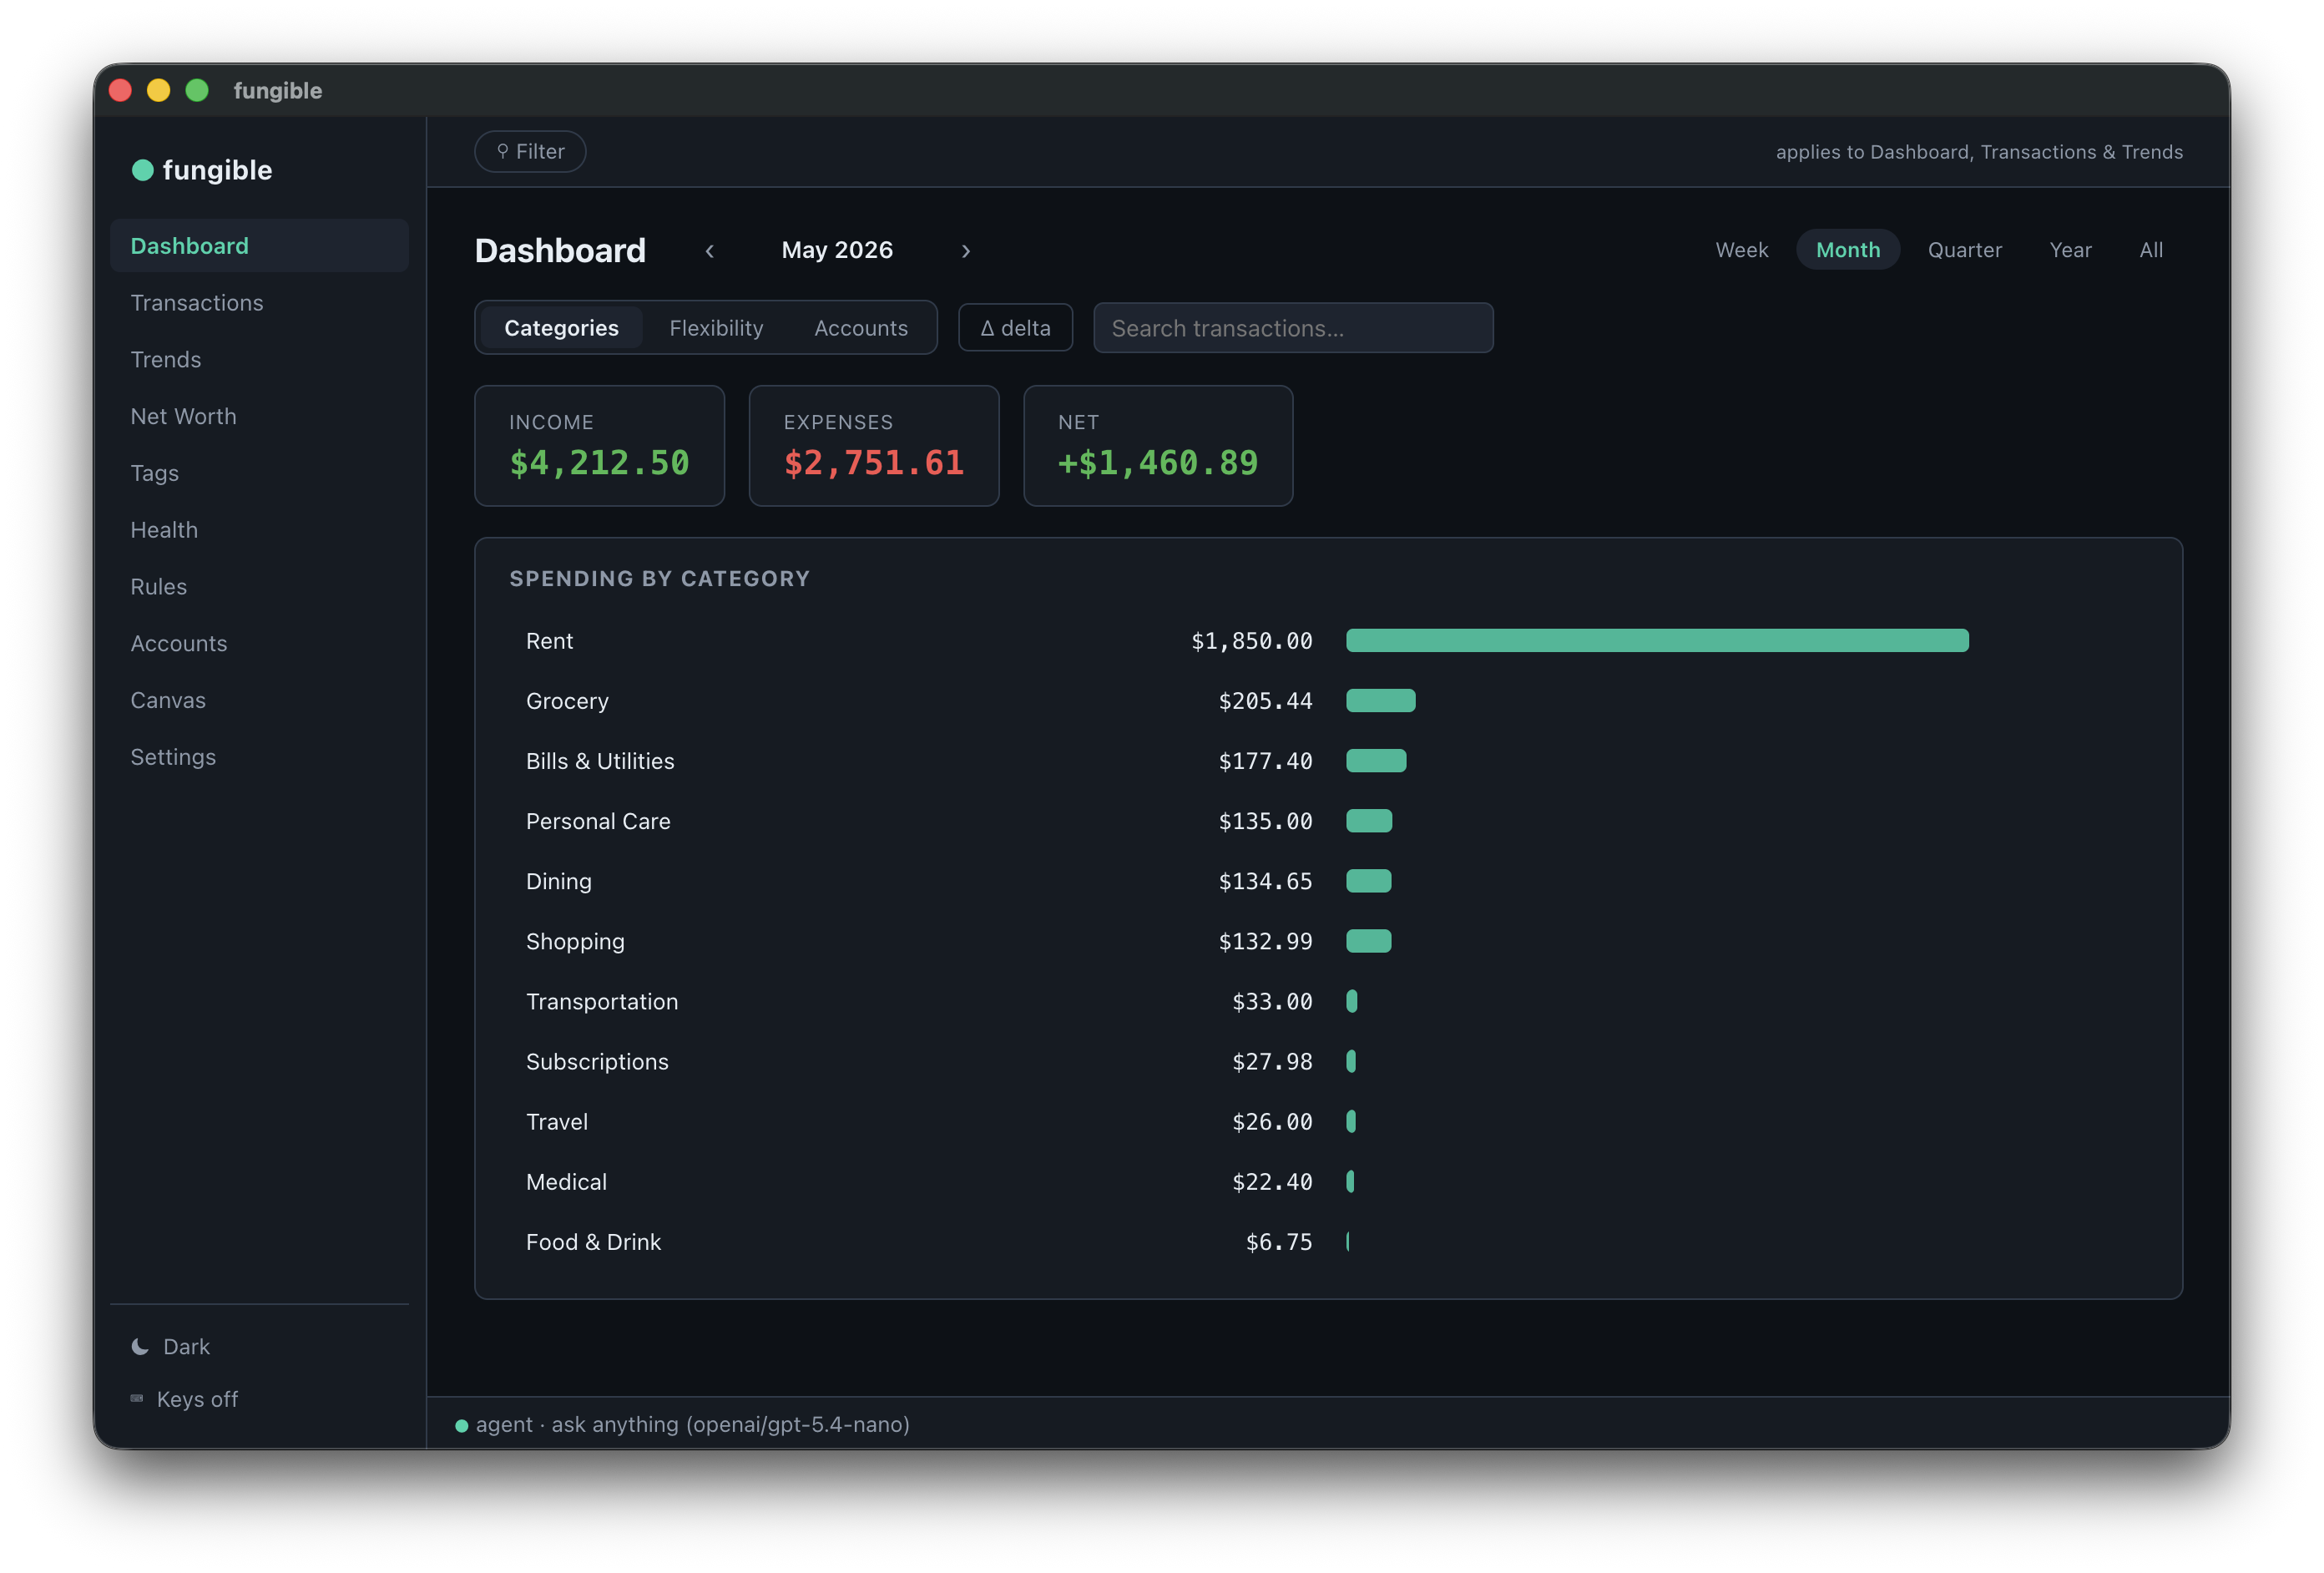Open Settings in the sidebar
Image resolution: width=2324 pixels, height=1573 pixels.
pos(259,757)
